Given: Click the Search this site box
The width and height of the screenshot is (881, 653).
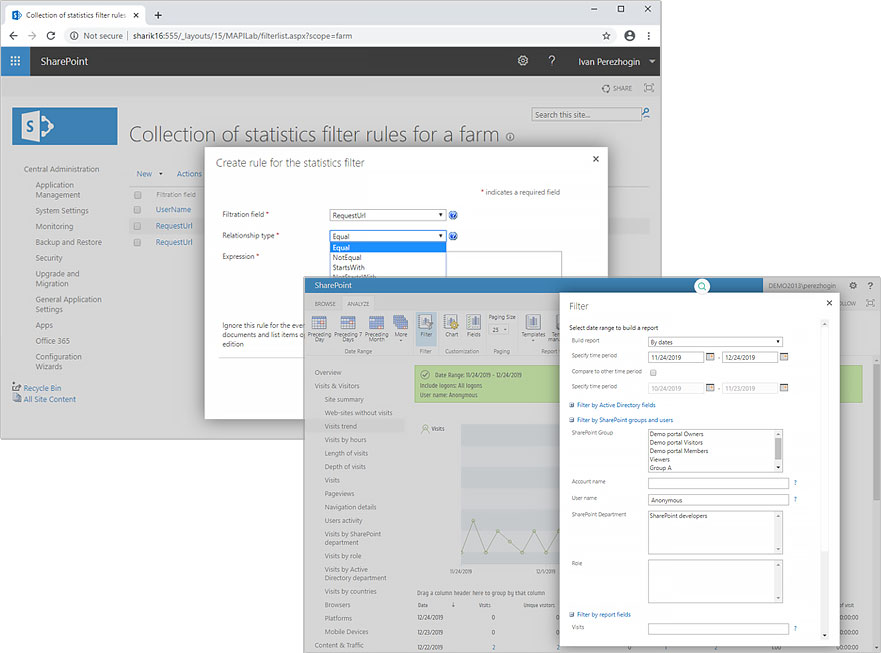Looking at the screenshot, I should pyautogui.click(x=586, y=115).
